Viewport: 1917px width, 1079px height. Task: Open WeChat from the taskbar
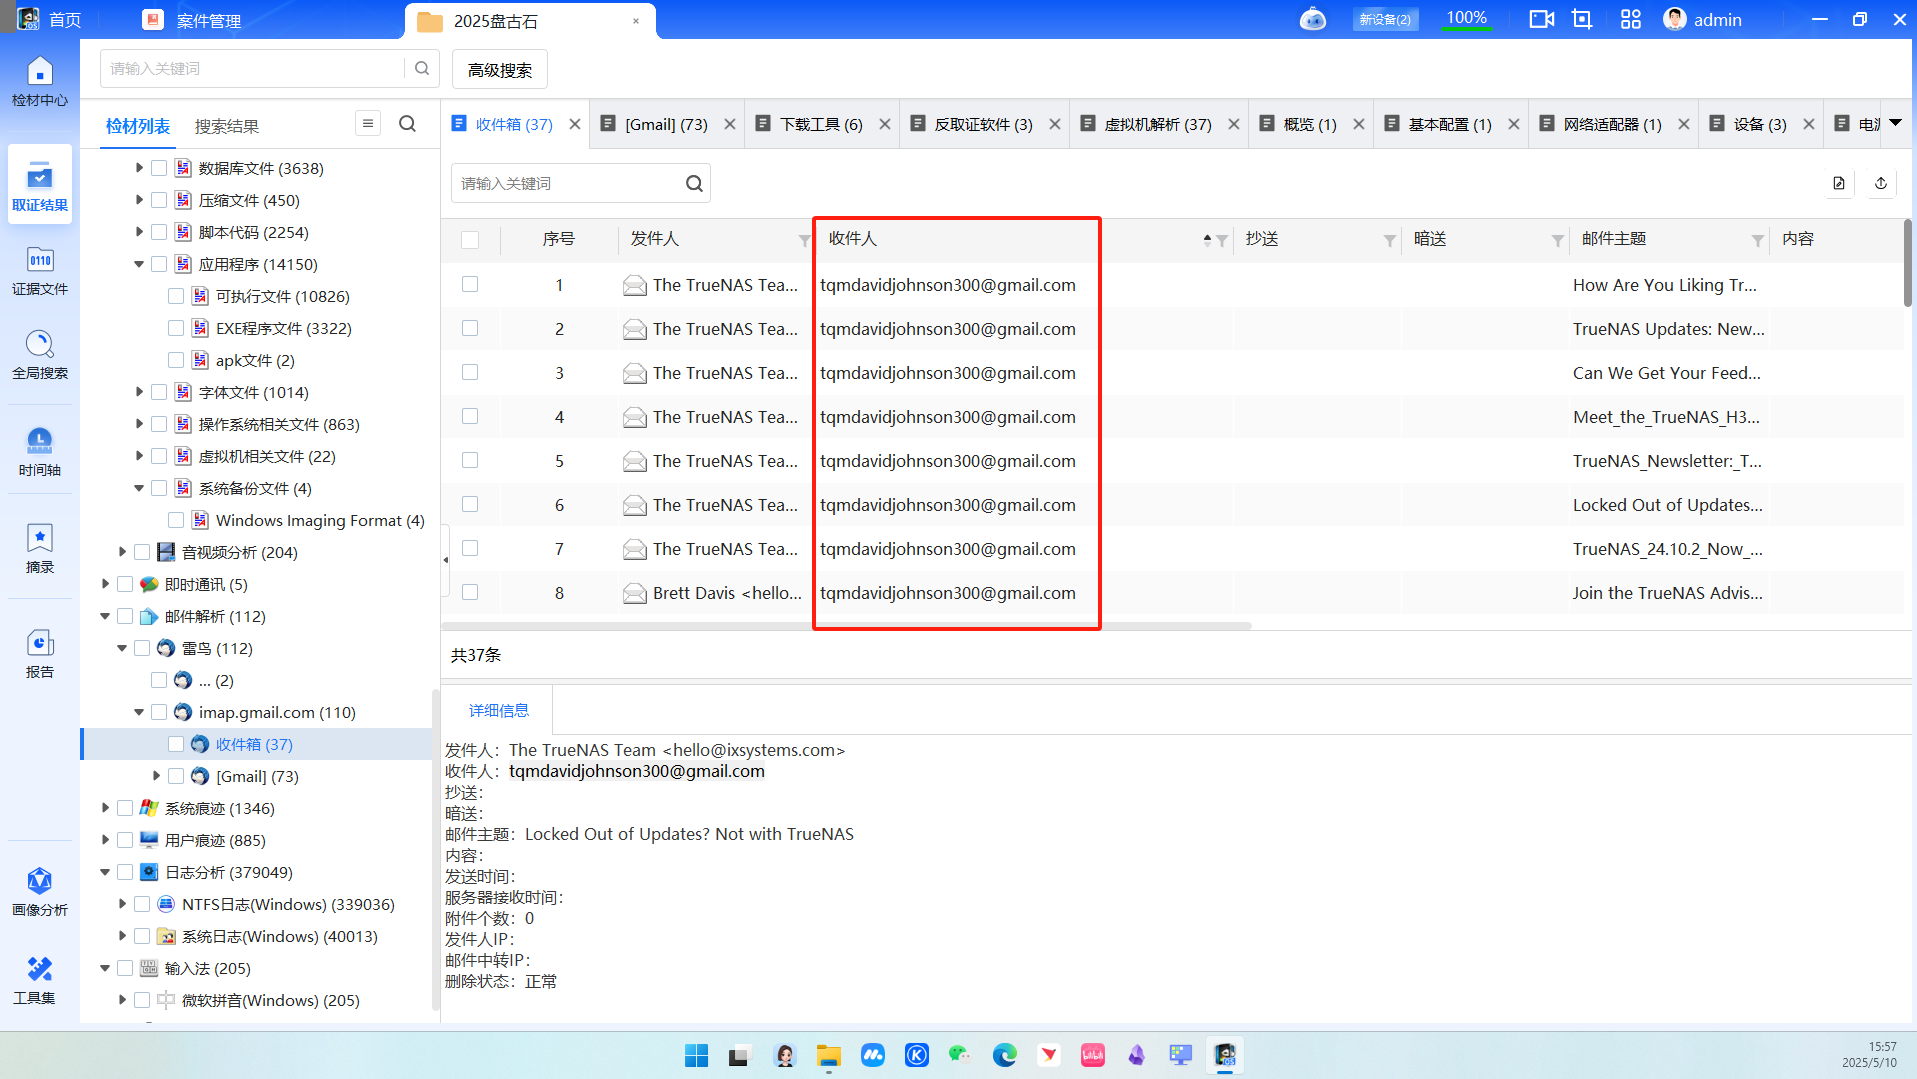click(x=960, y=1055)
